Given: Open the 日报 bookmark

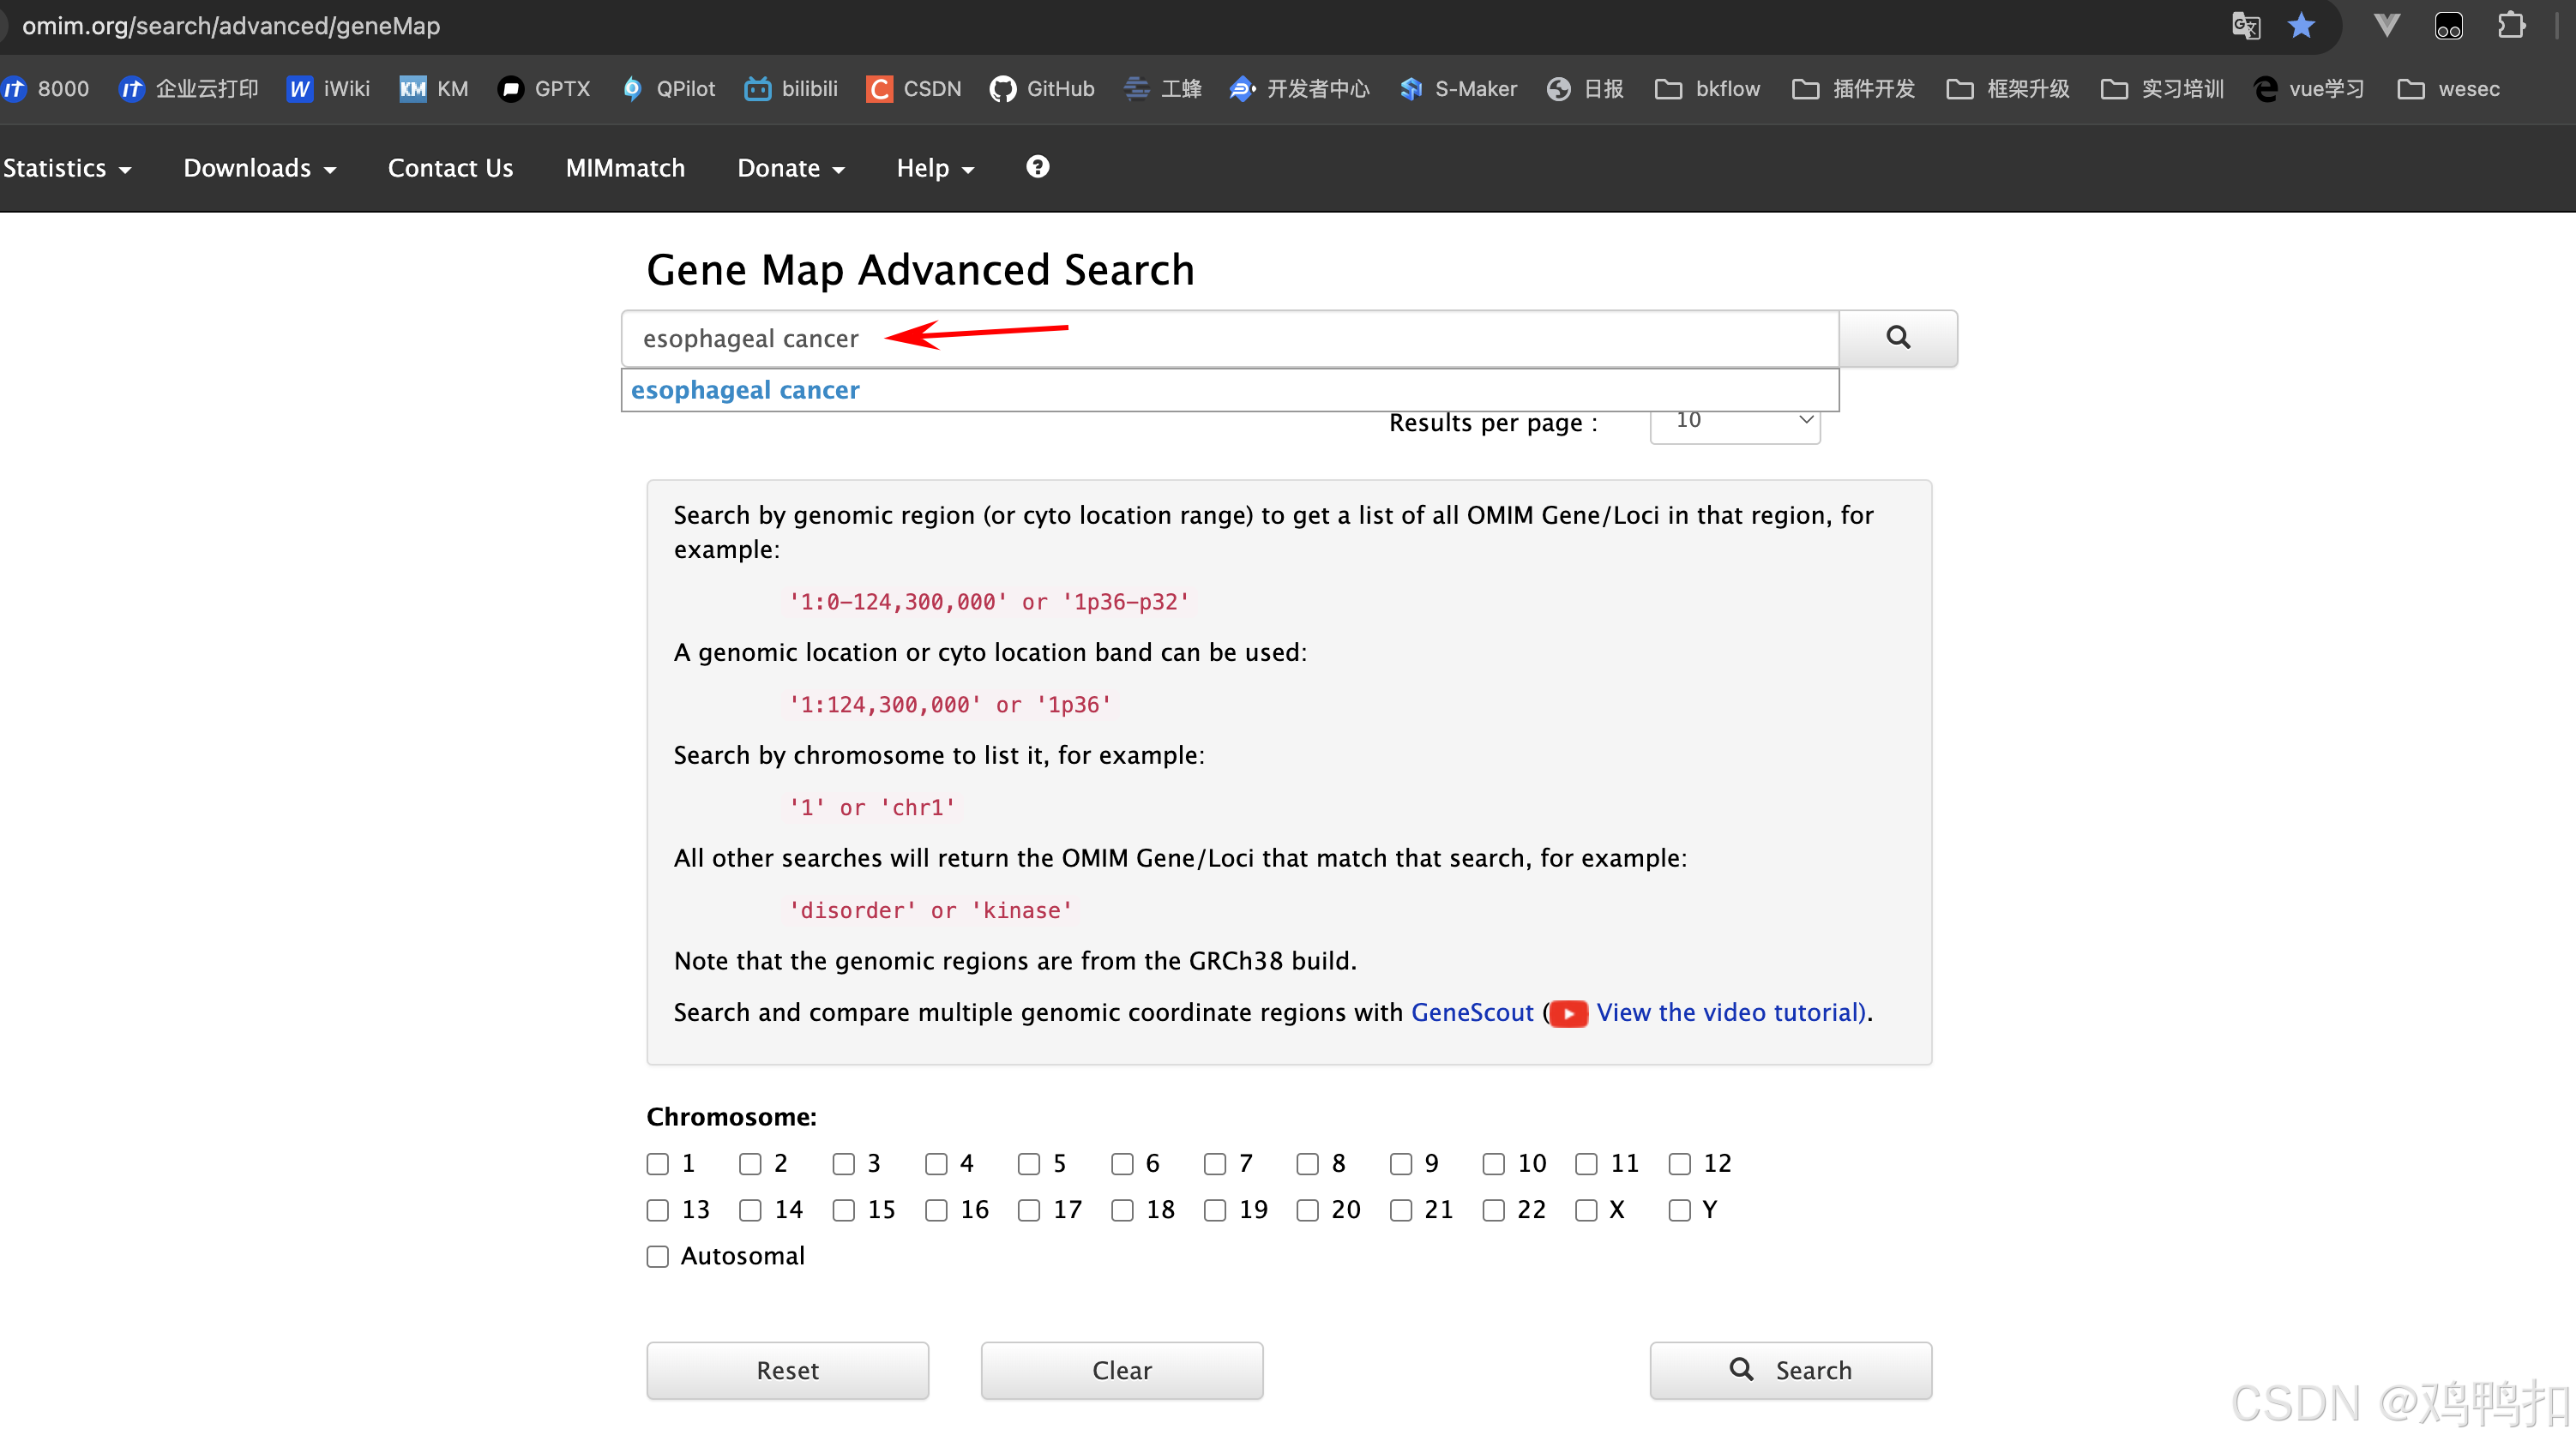Looking at the screenshot, I should click(x=1585, y=89).
